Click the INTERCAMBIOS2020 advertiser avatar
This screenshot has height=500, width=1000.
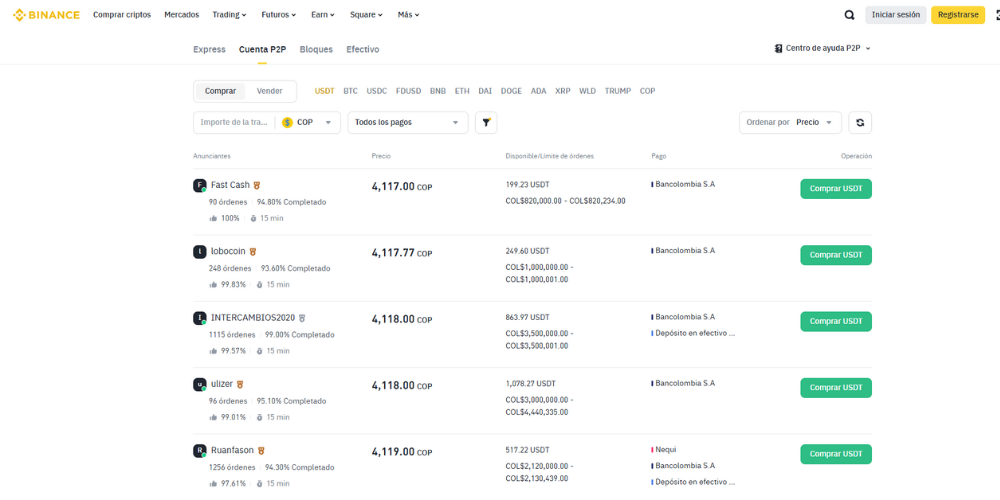pyautogui.click(x=200, y=318)
